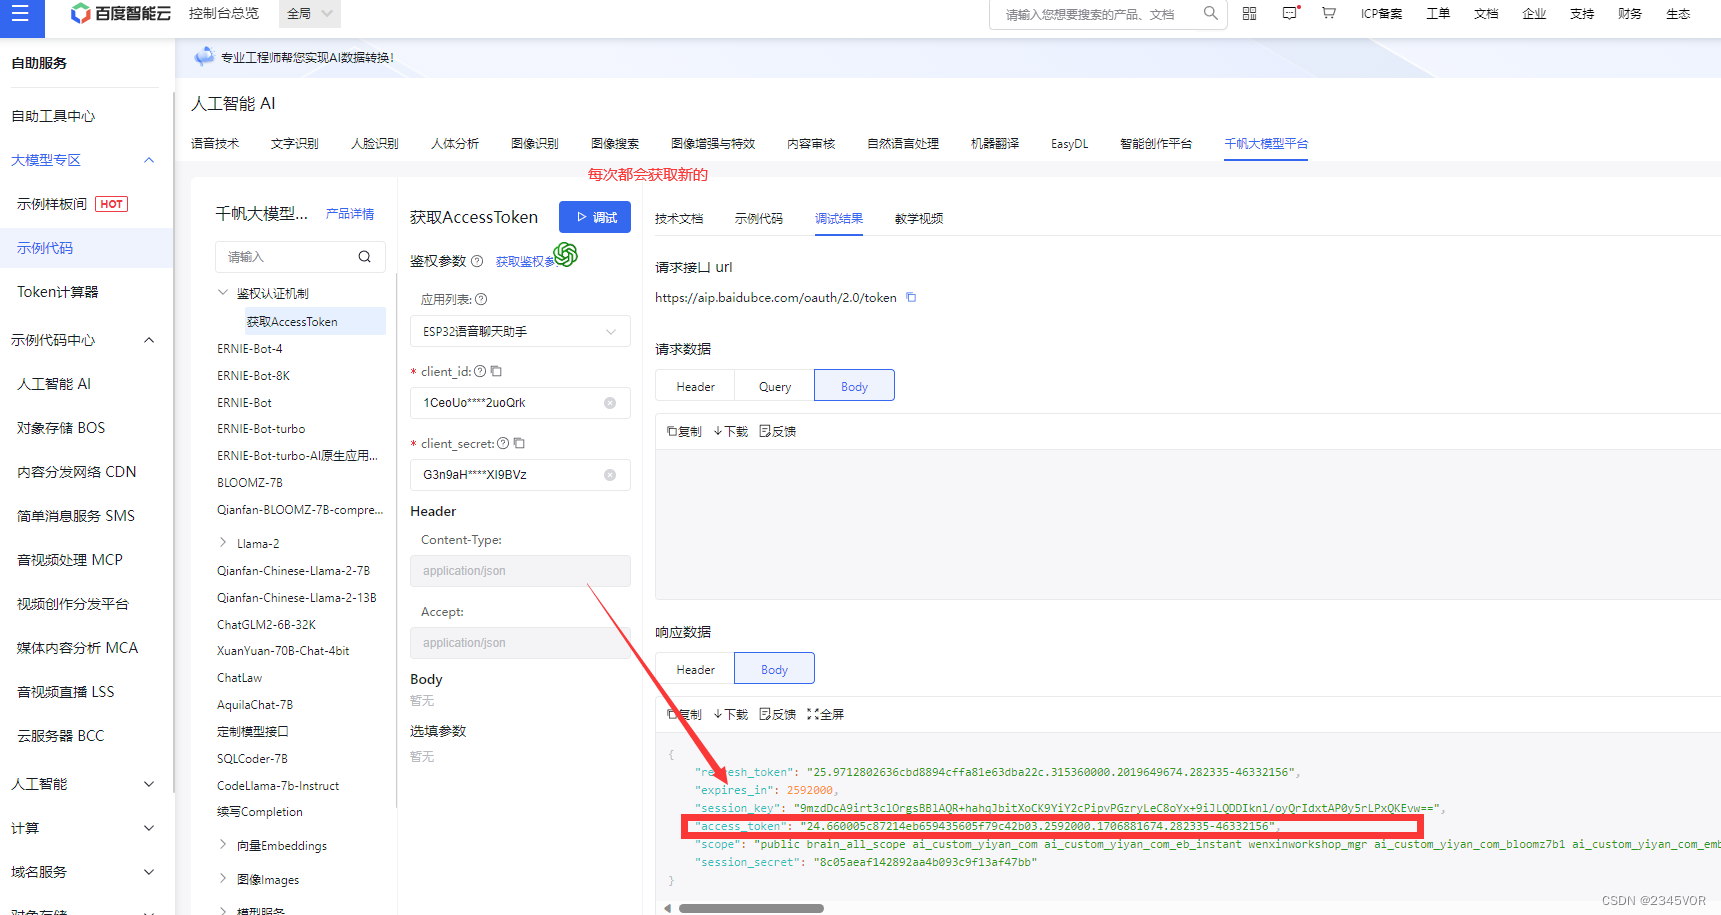The width and height of the screenshot is (1721, 915).
Task: Open 对象存储 BOS in the sidebar
Action: [x=61, y=428]
